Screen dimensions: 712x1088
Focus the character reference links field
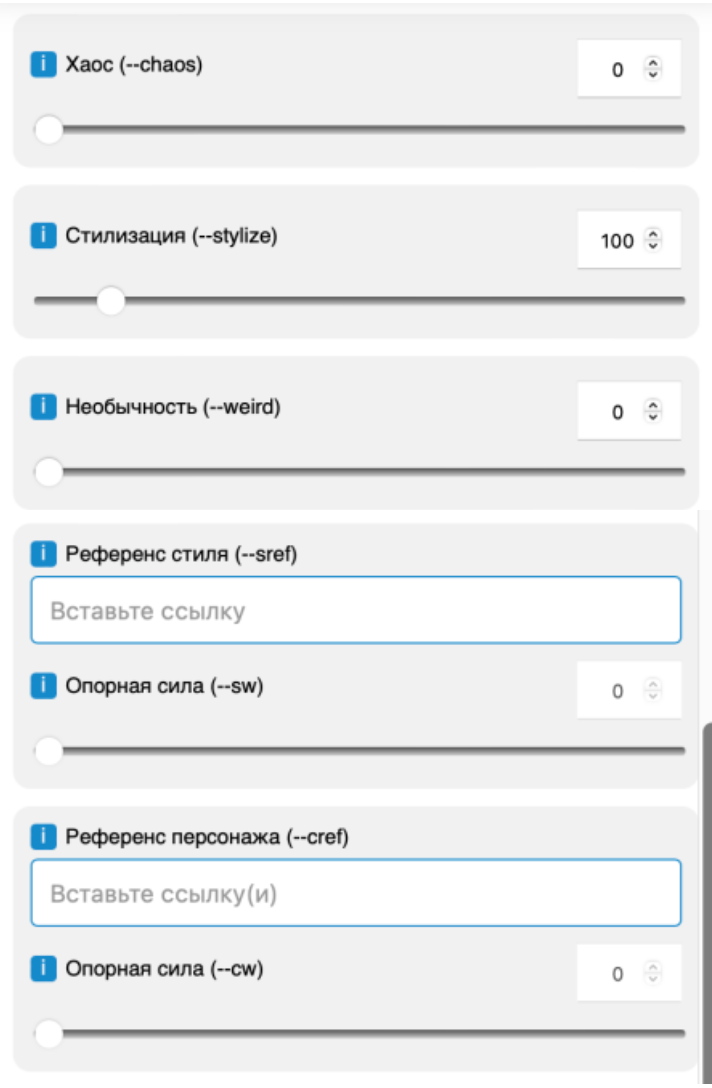pos(355,893)
